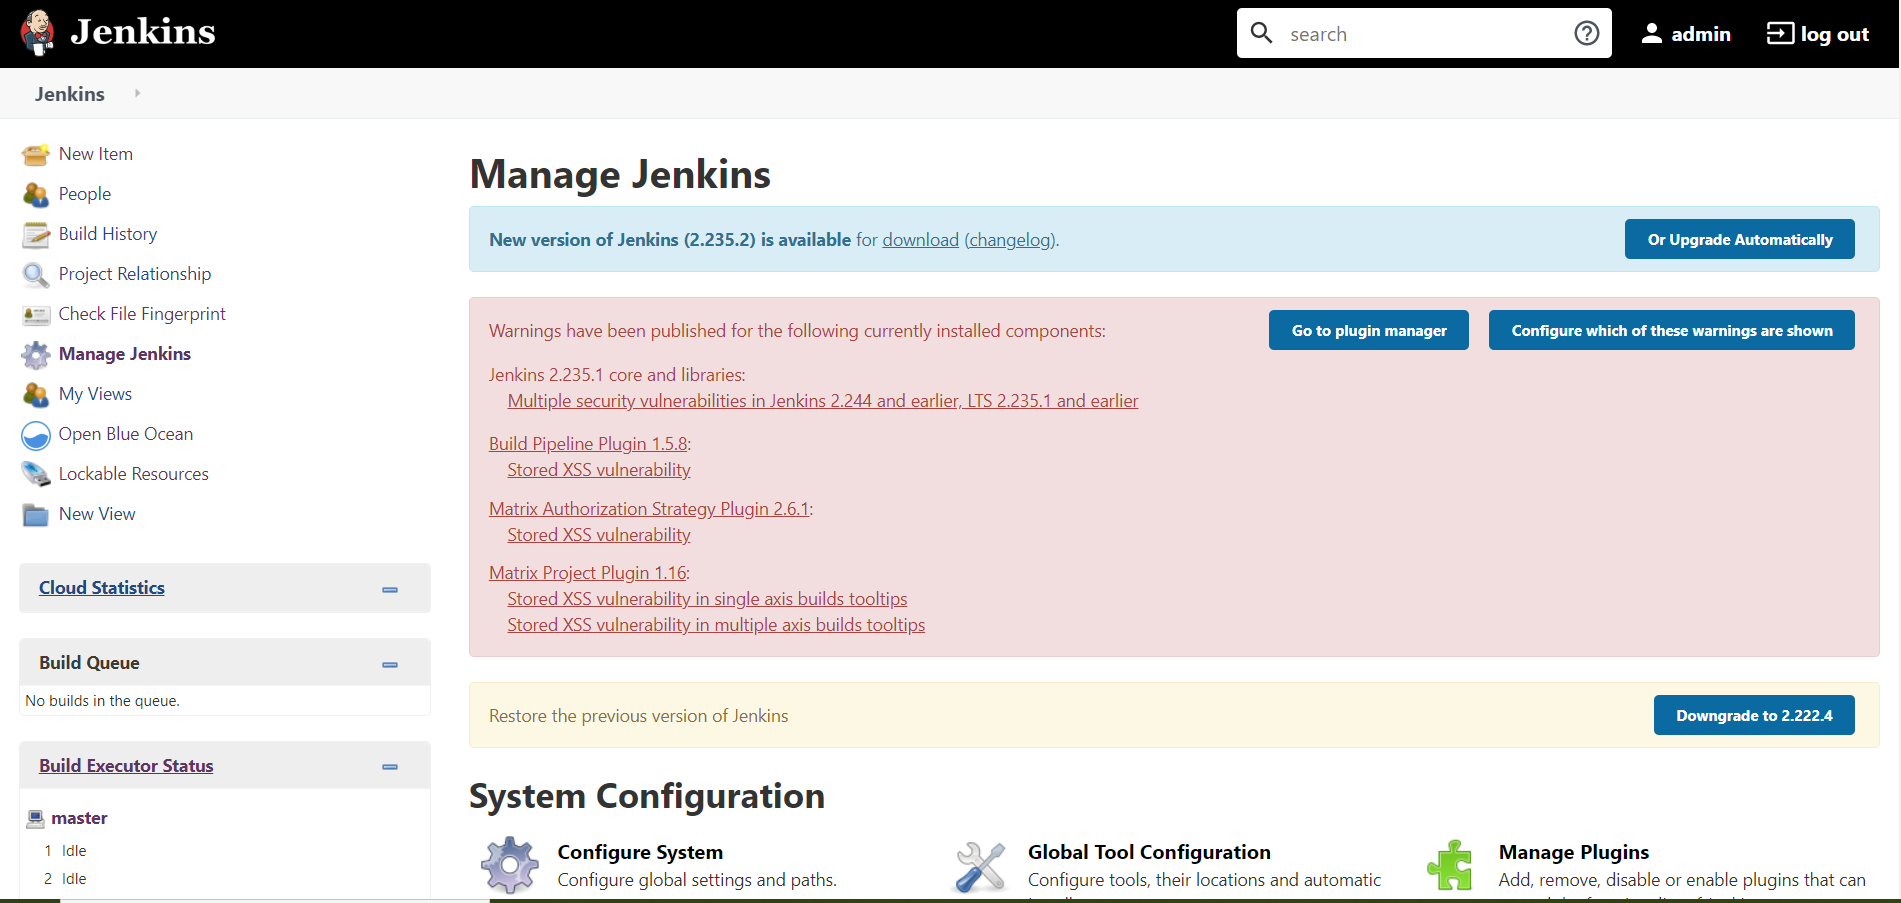Screen dimensions: 1901x903
Task: Open My Views from sidebar
Action: pos(96,394)
